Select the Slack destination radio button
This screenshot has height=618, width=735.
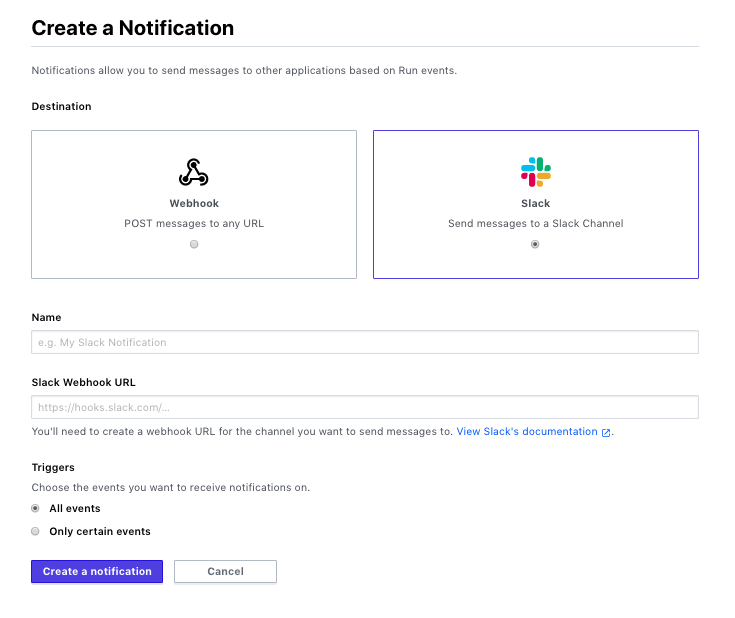[535, 244]
